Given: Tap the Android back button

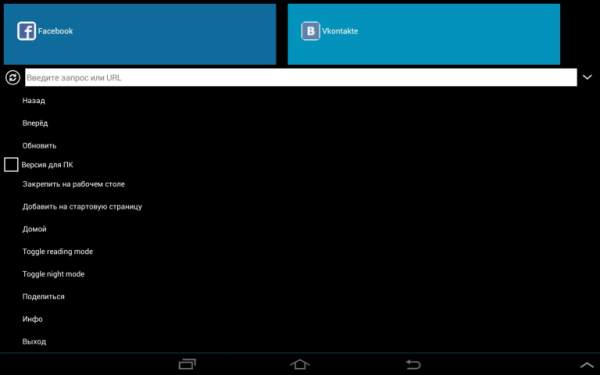Looking at the screenshot, I should (413, 364).
